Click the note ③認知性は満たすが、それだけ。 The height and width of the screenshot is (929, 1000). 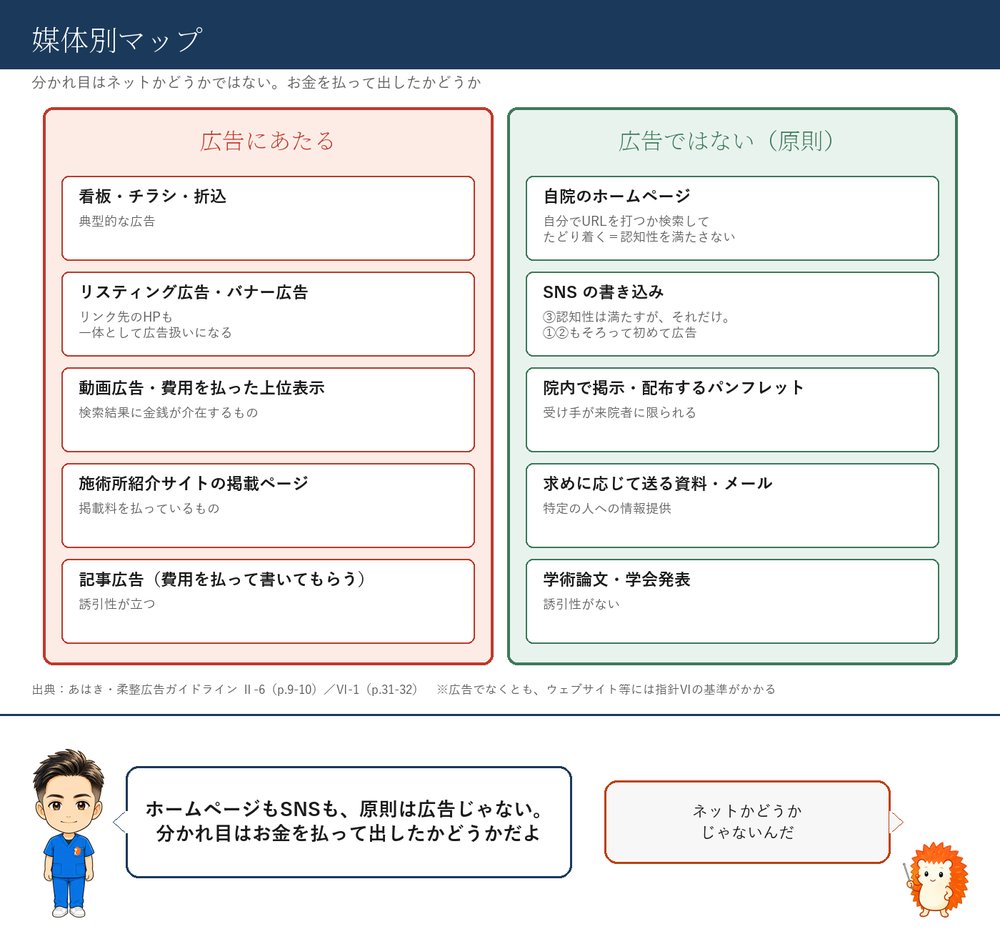point(637,317)
